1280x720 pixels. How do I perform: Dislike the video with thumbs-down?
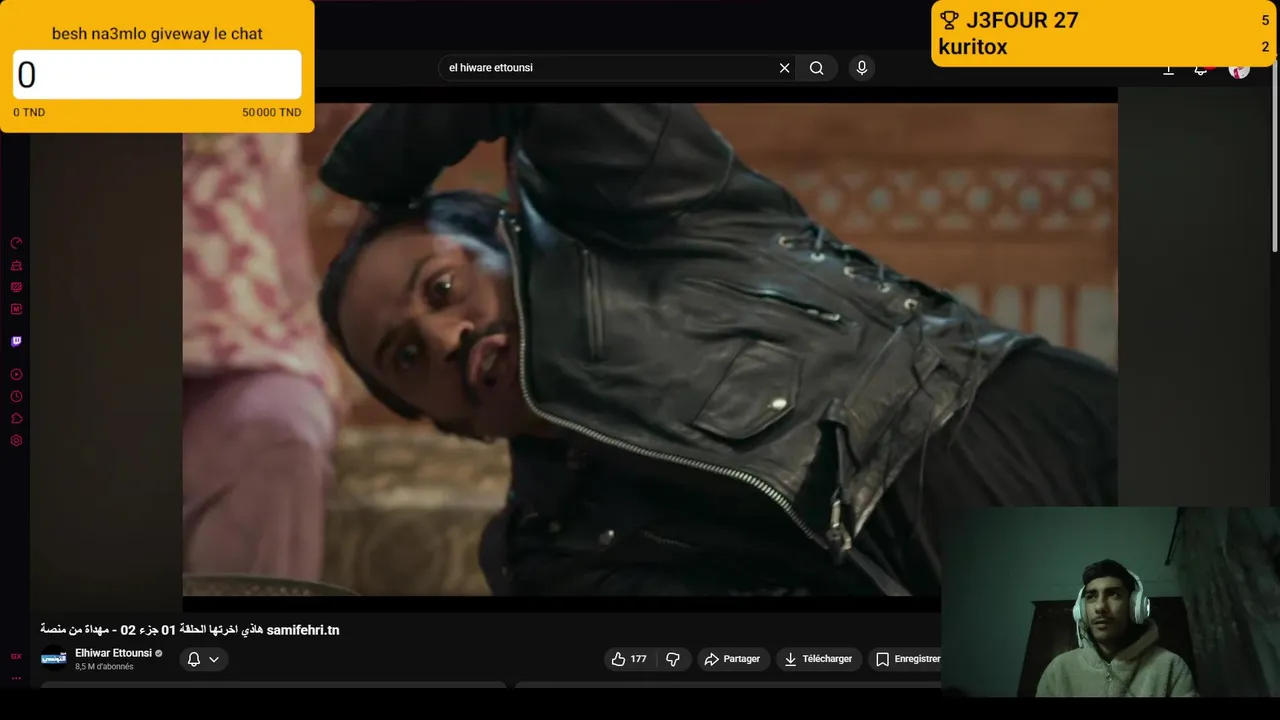(x=673, y=659)
